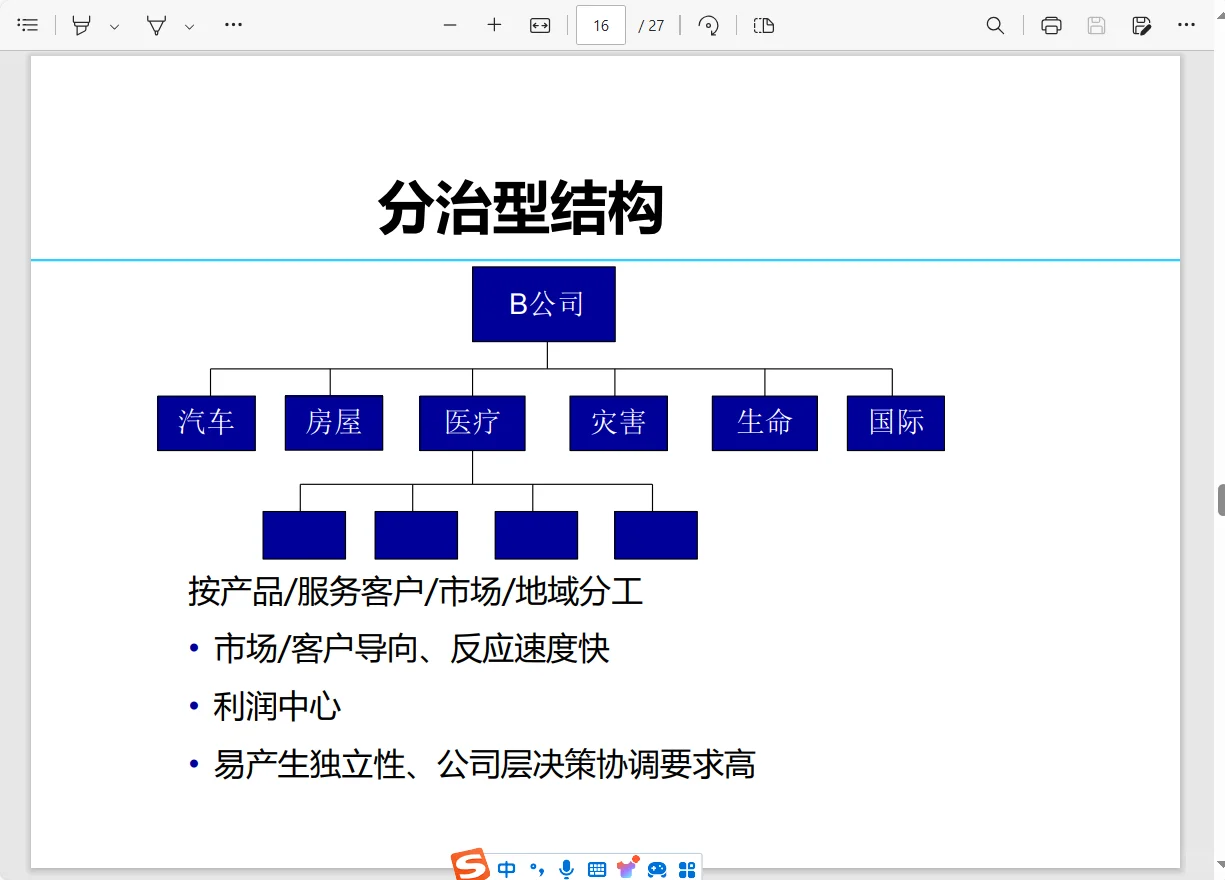Zoom out of the document
This screenshot has height=880, width=1225.
point(449,25)
